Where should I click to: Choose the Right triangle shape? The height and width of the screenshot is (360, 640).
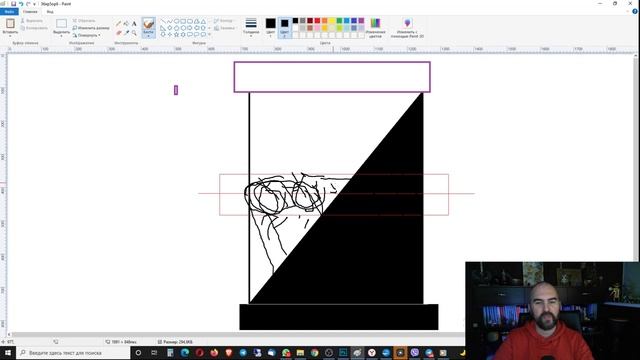pyautogui.click(x=163, y=28)
